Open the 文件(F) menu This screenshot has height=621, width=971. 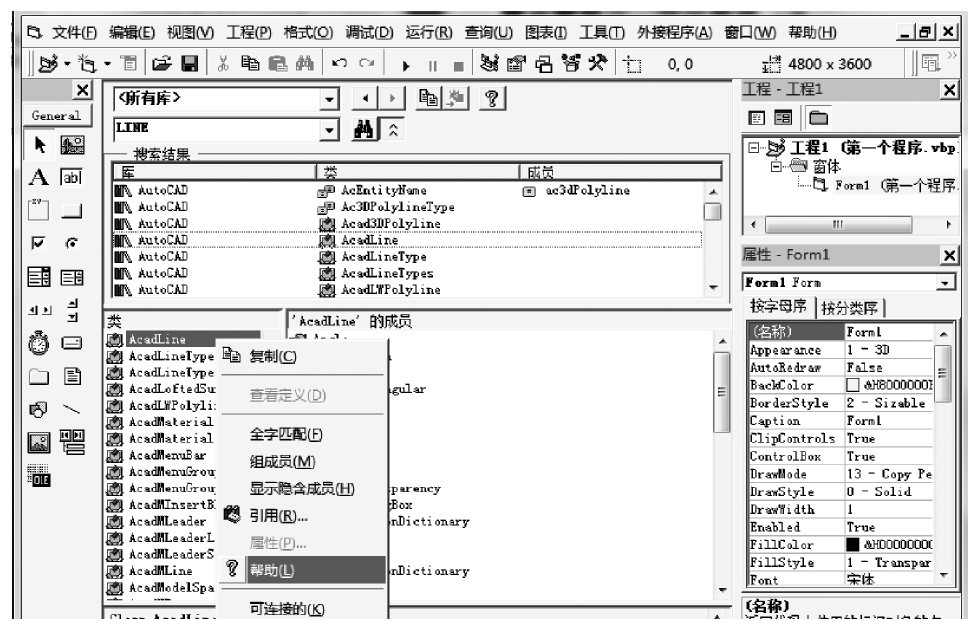click(74, 32)
